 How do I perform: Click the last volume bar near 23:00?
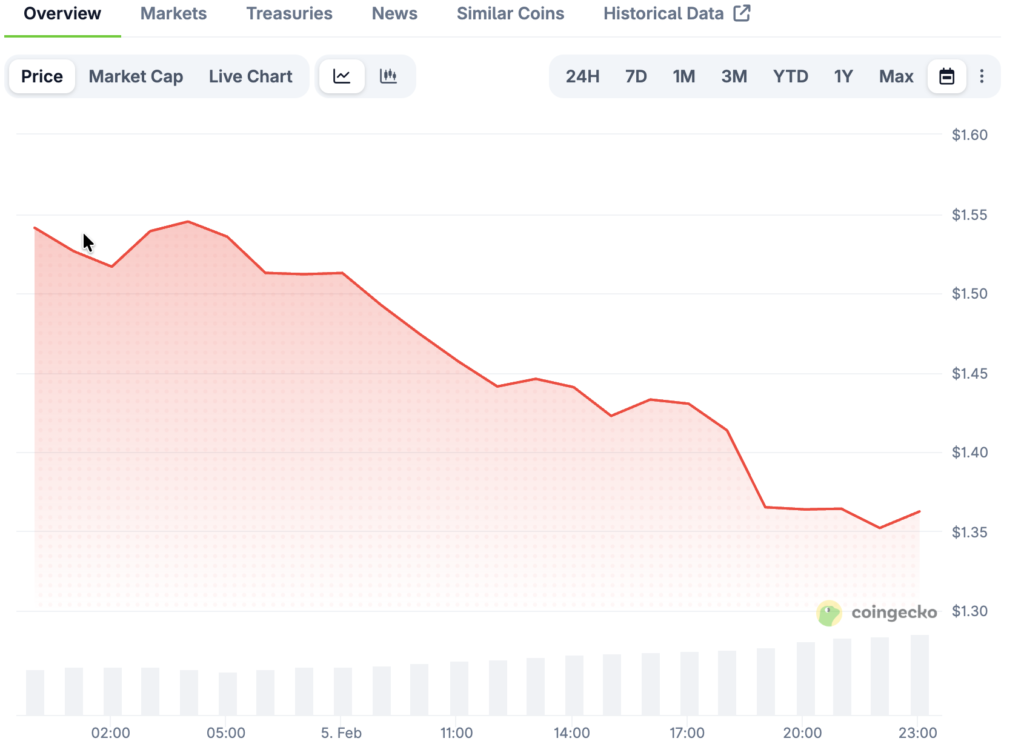coord(919,675)
